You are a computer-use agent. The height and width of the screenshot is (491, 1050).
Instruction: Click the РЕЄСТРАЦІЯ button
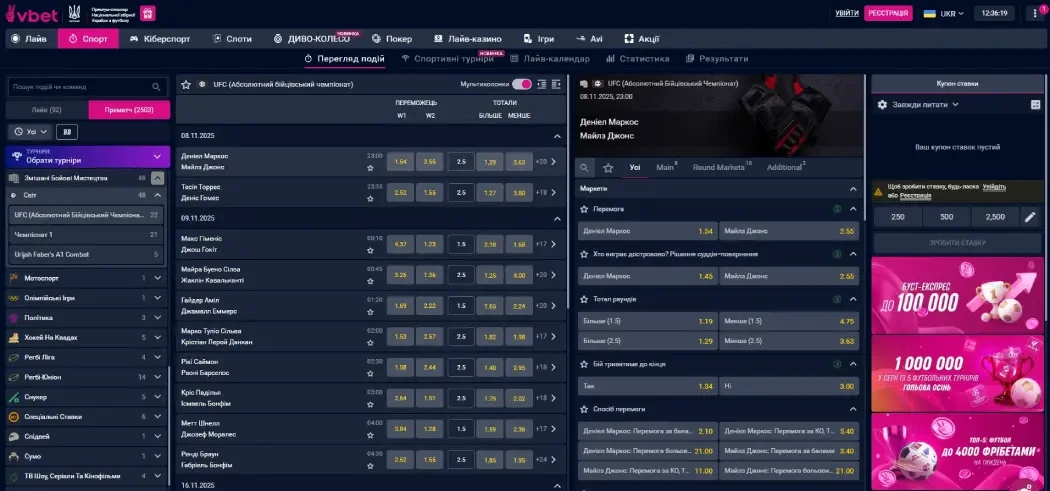click(x=888, y=13)
